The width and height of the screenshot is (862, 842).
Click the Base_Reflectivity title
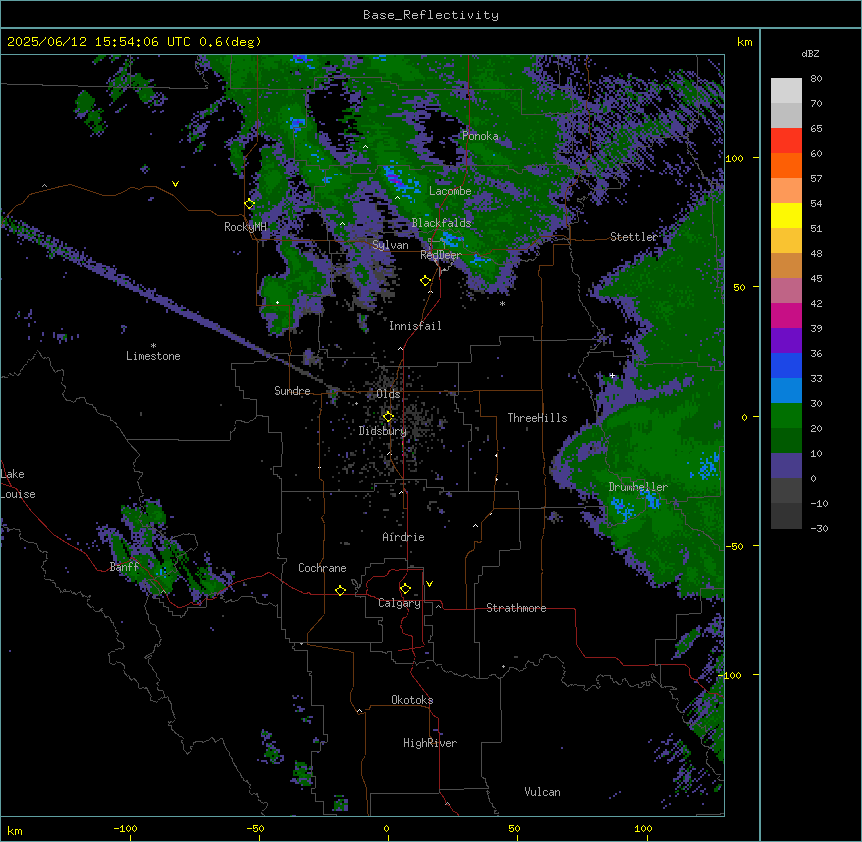(431, 15)
